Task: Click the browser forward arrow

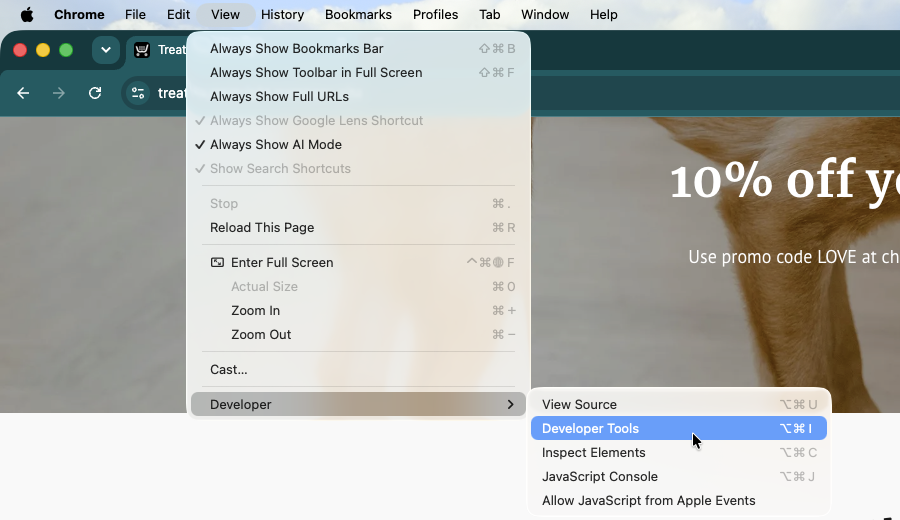Action: 59,93
